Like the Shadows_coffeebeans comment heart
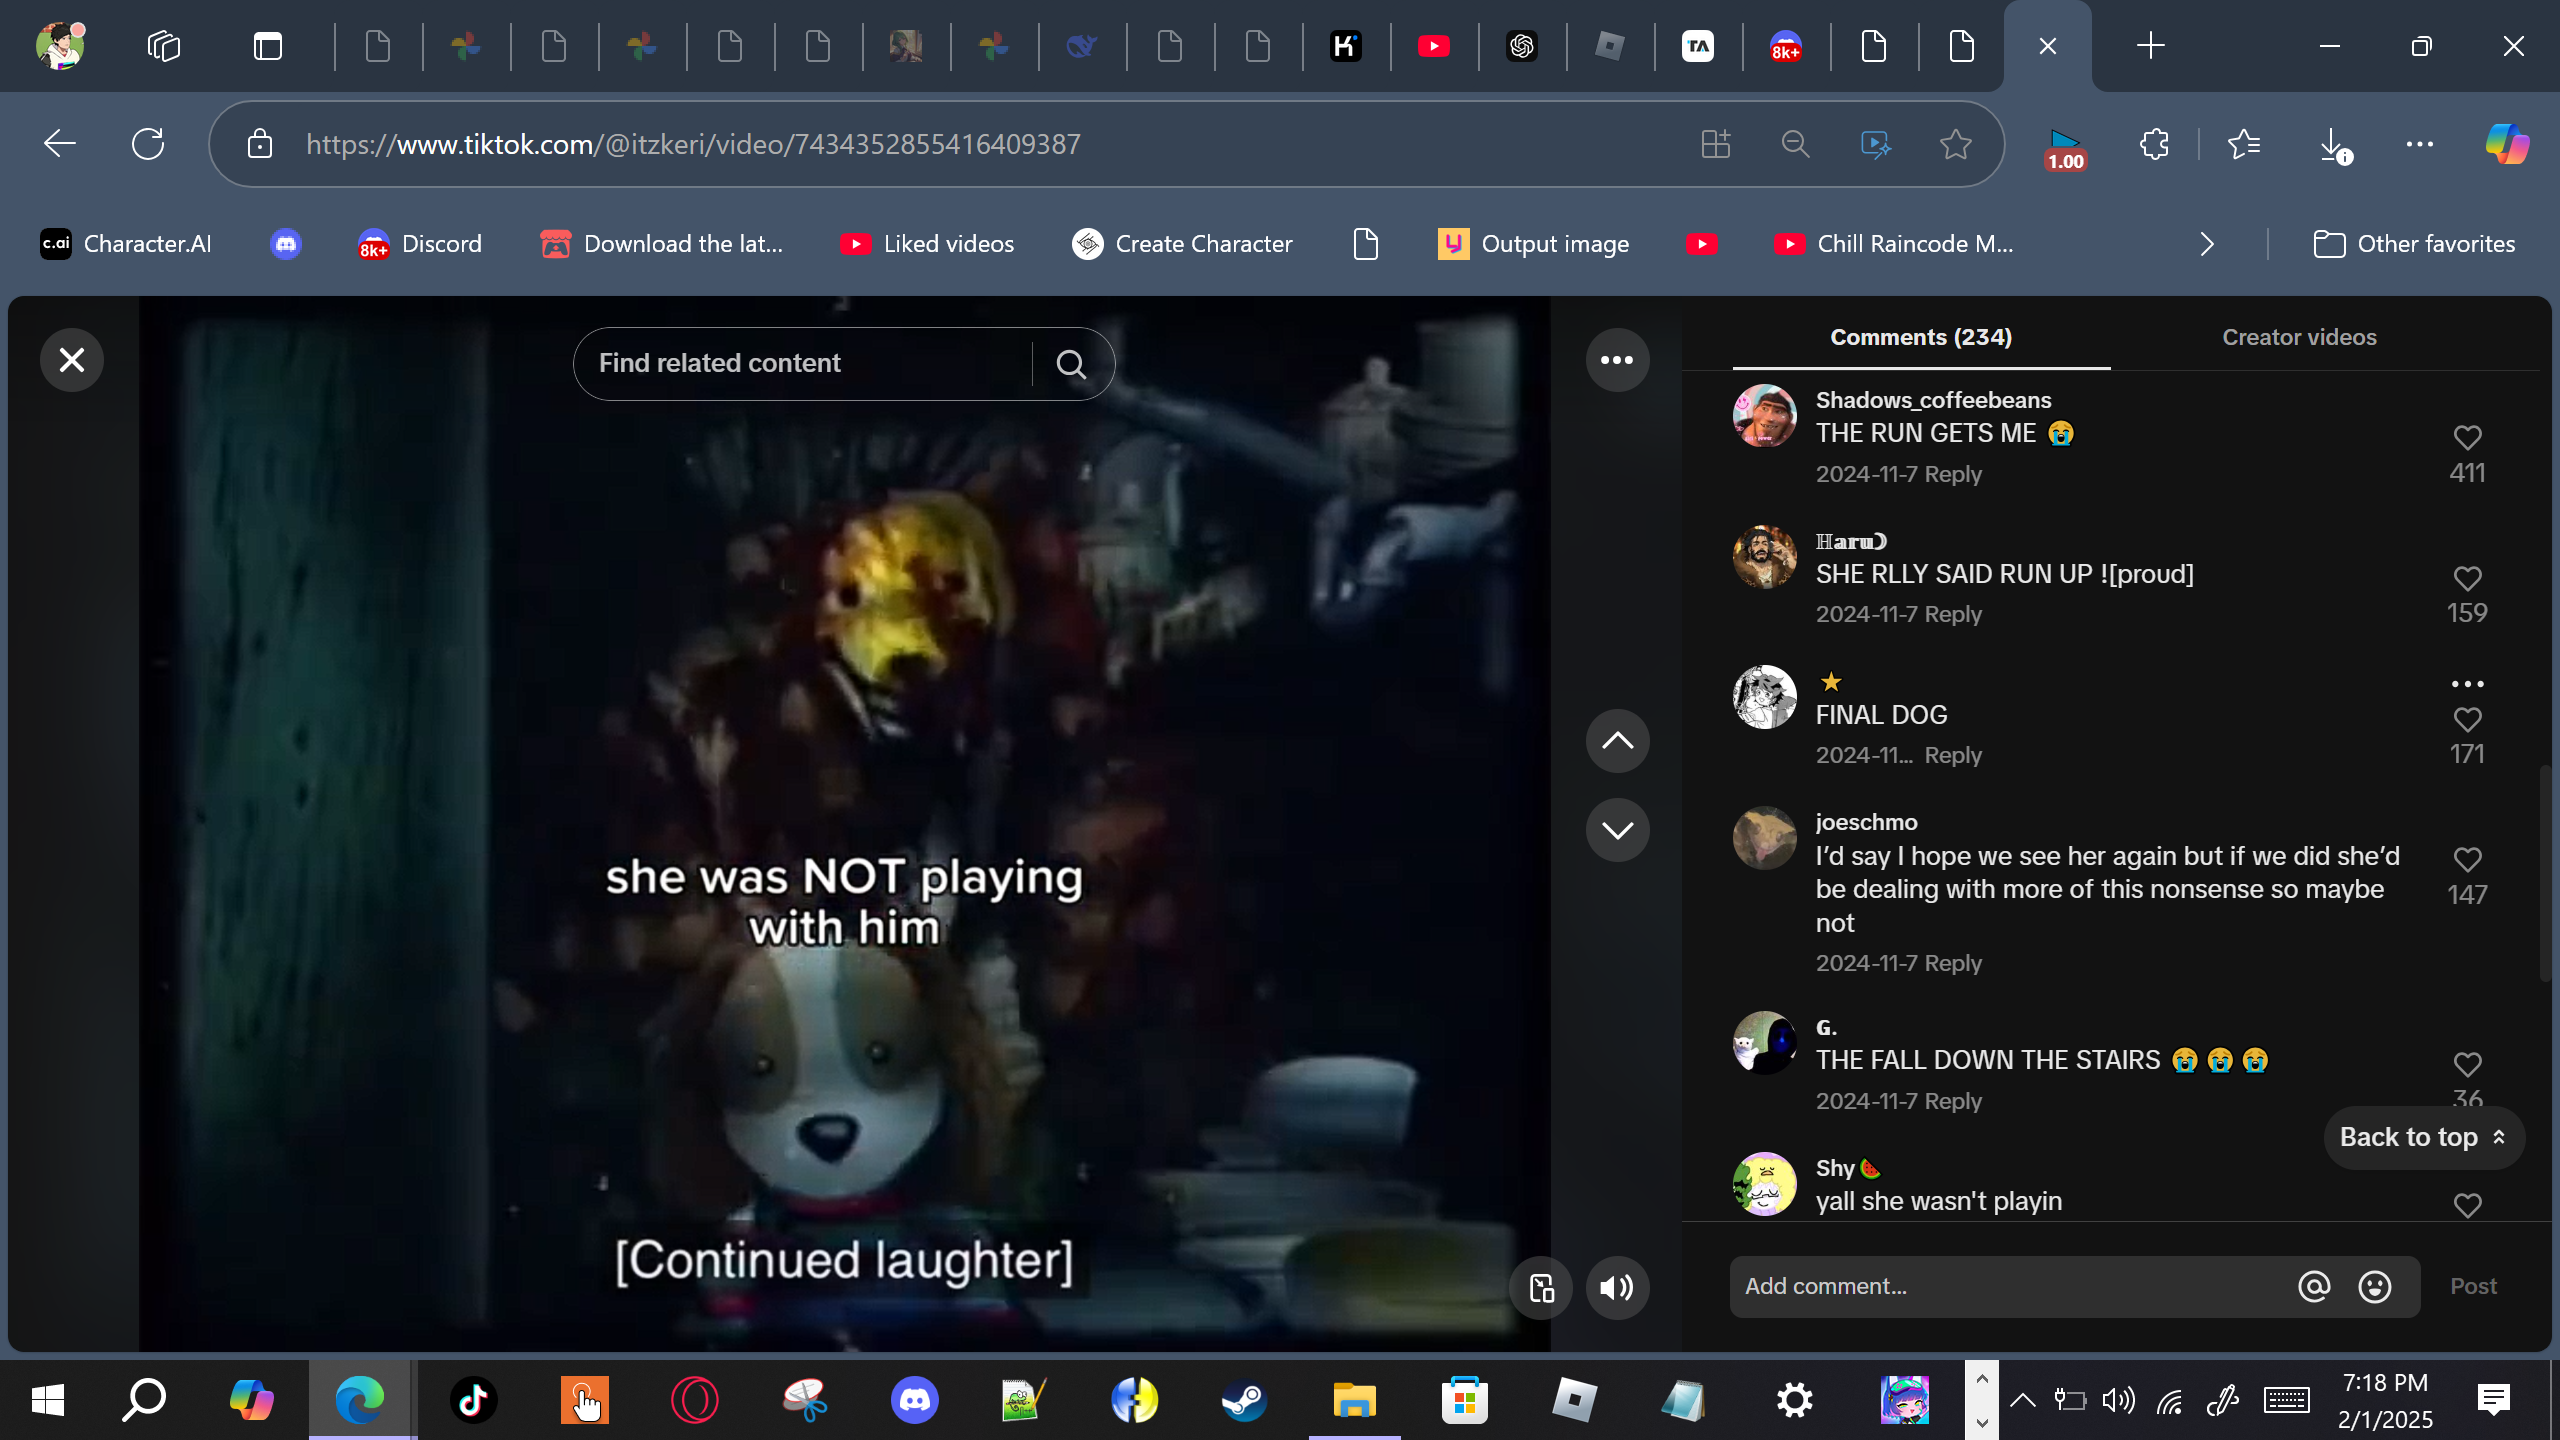This screenshot has width=2560, height=1440. pos(2467,438)
